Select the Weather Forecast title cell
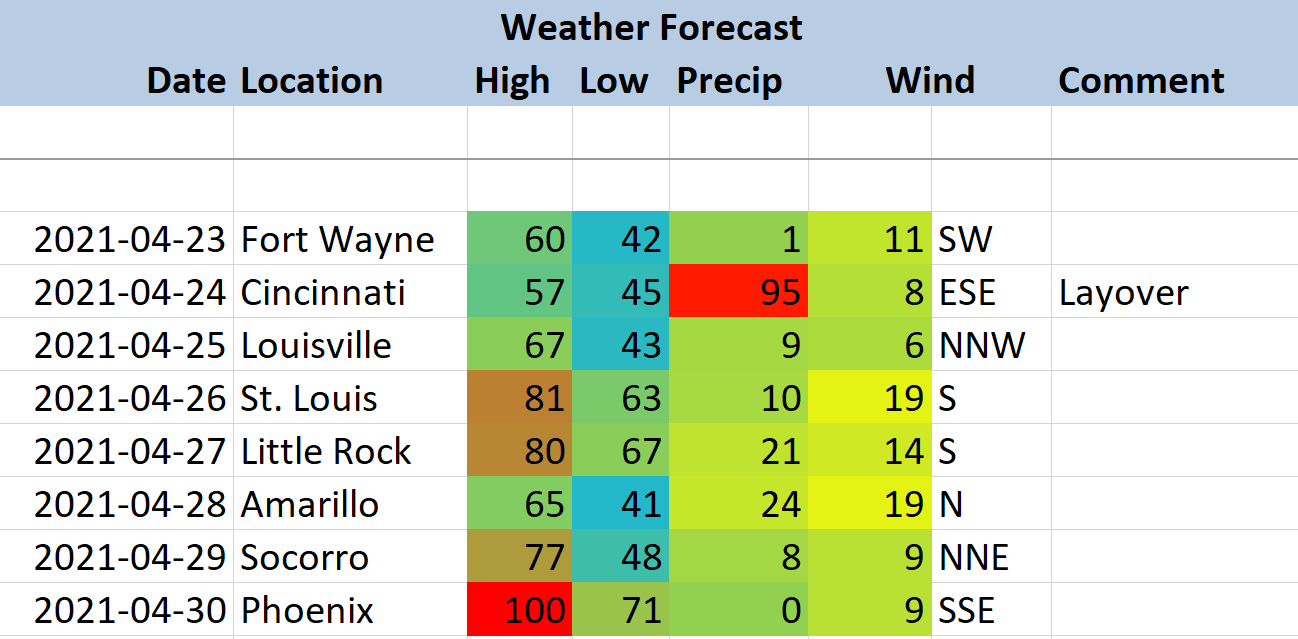Image resolution: width=1298 pixels, height=639 pixels. coord(651,27)
